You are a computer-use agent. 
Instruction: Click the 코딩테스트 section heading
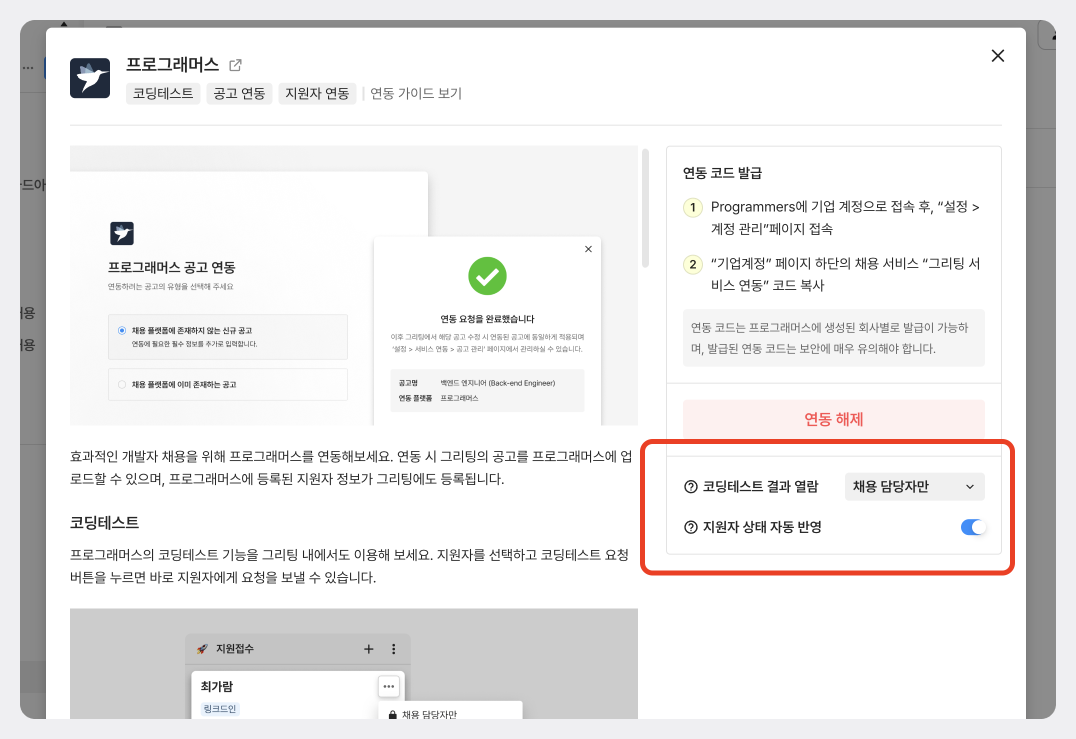point(104,523)
